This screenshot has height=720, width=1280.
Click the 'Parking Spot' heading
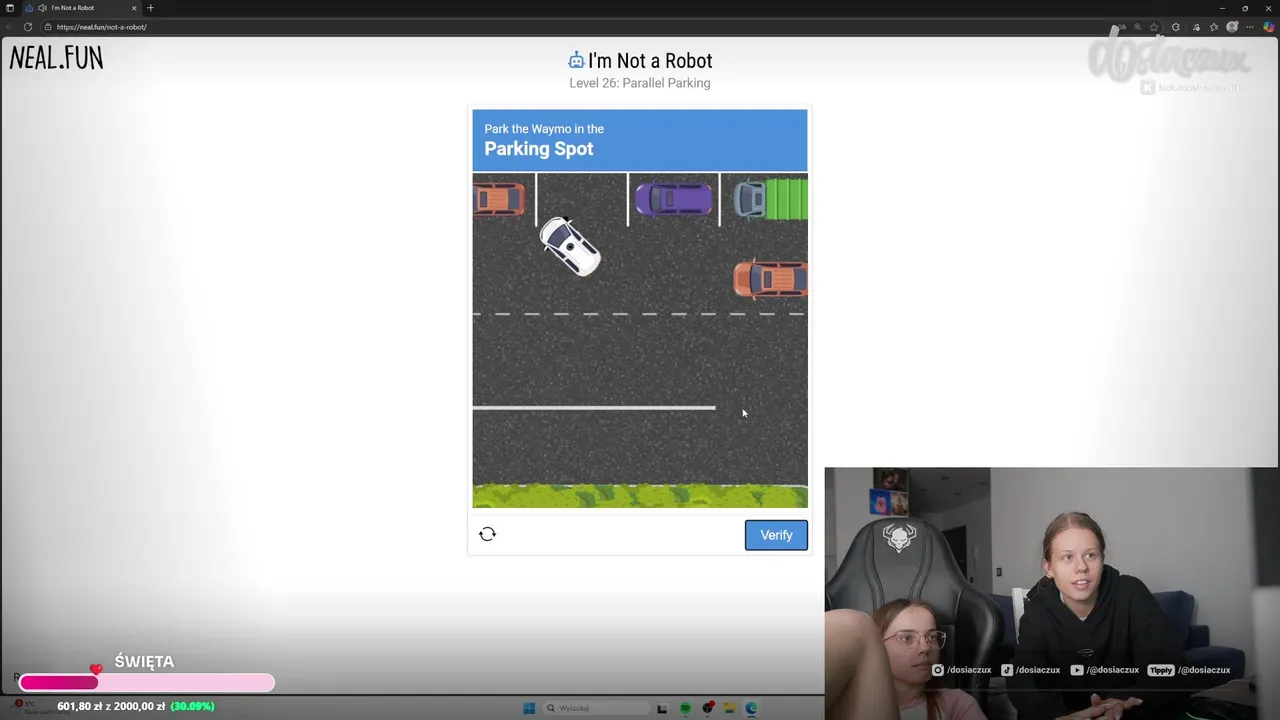click(x=539, y=149)
